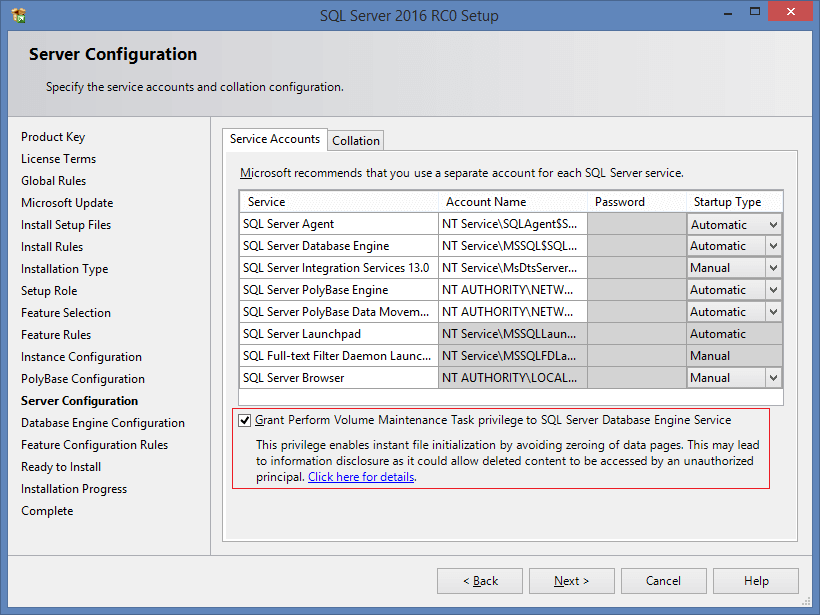Open Startup Type dropdown for SQL Server Browser
Viewport: 820px width, 615px height.
(775, 377)
